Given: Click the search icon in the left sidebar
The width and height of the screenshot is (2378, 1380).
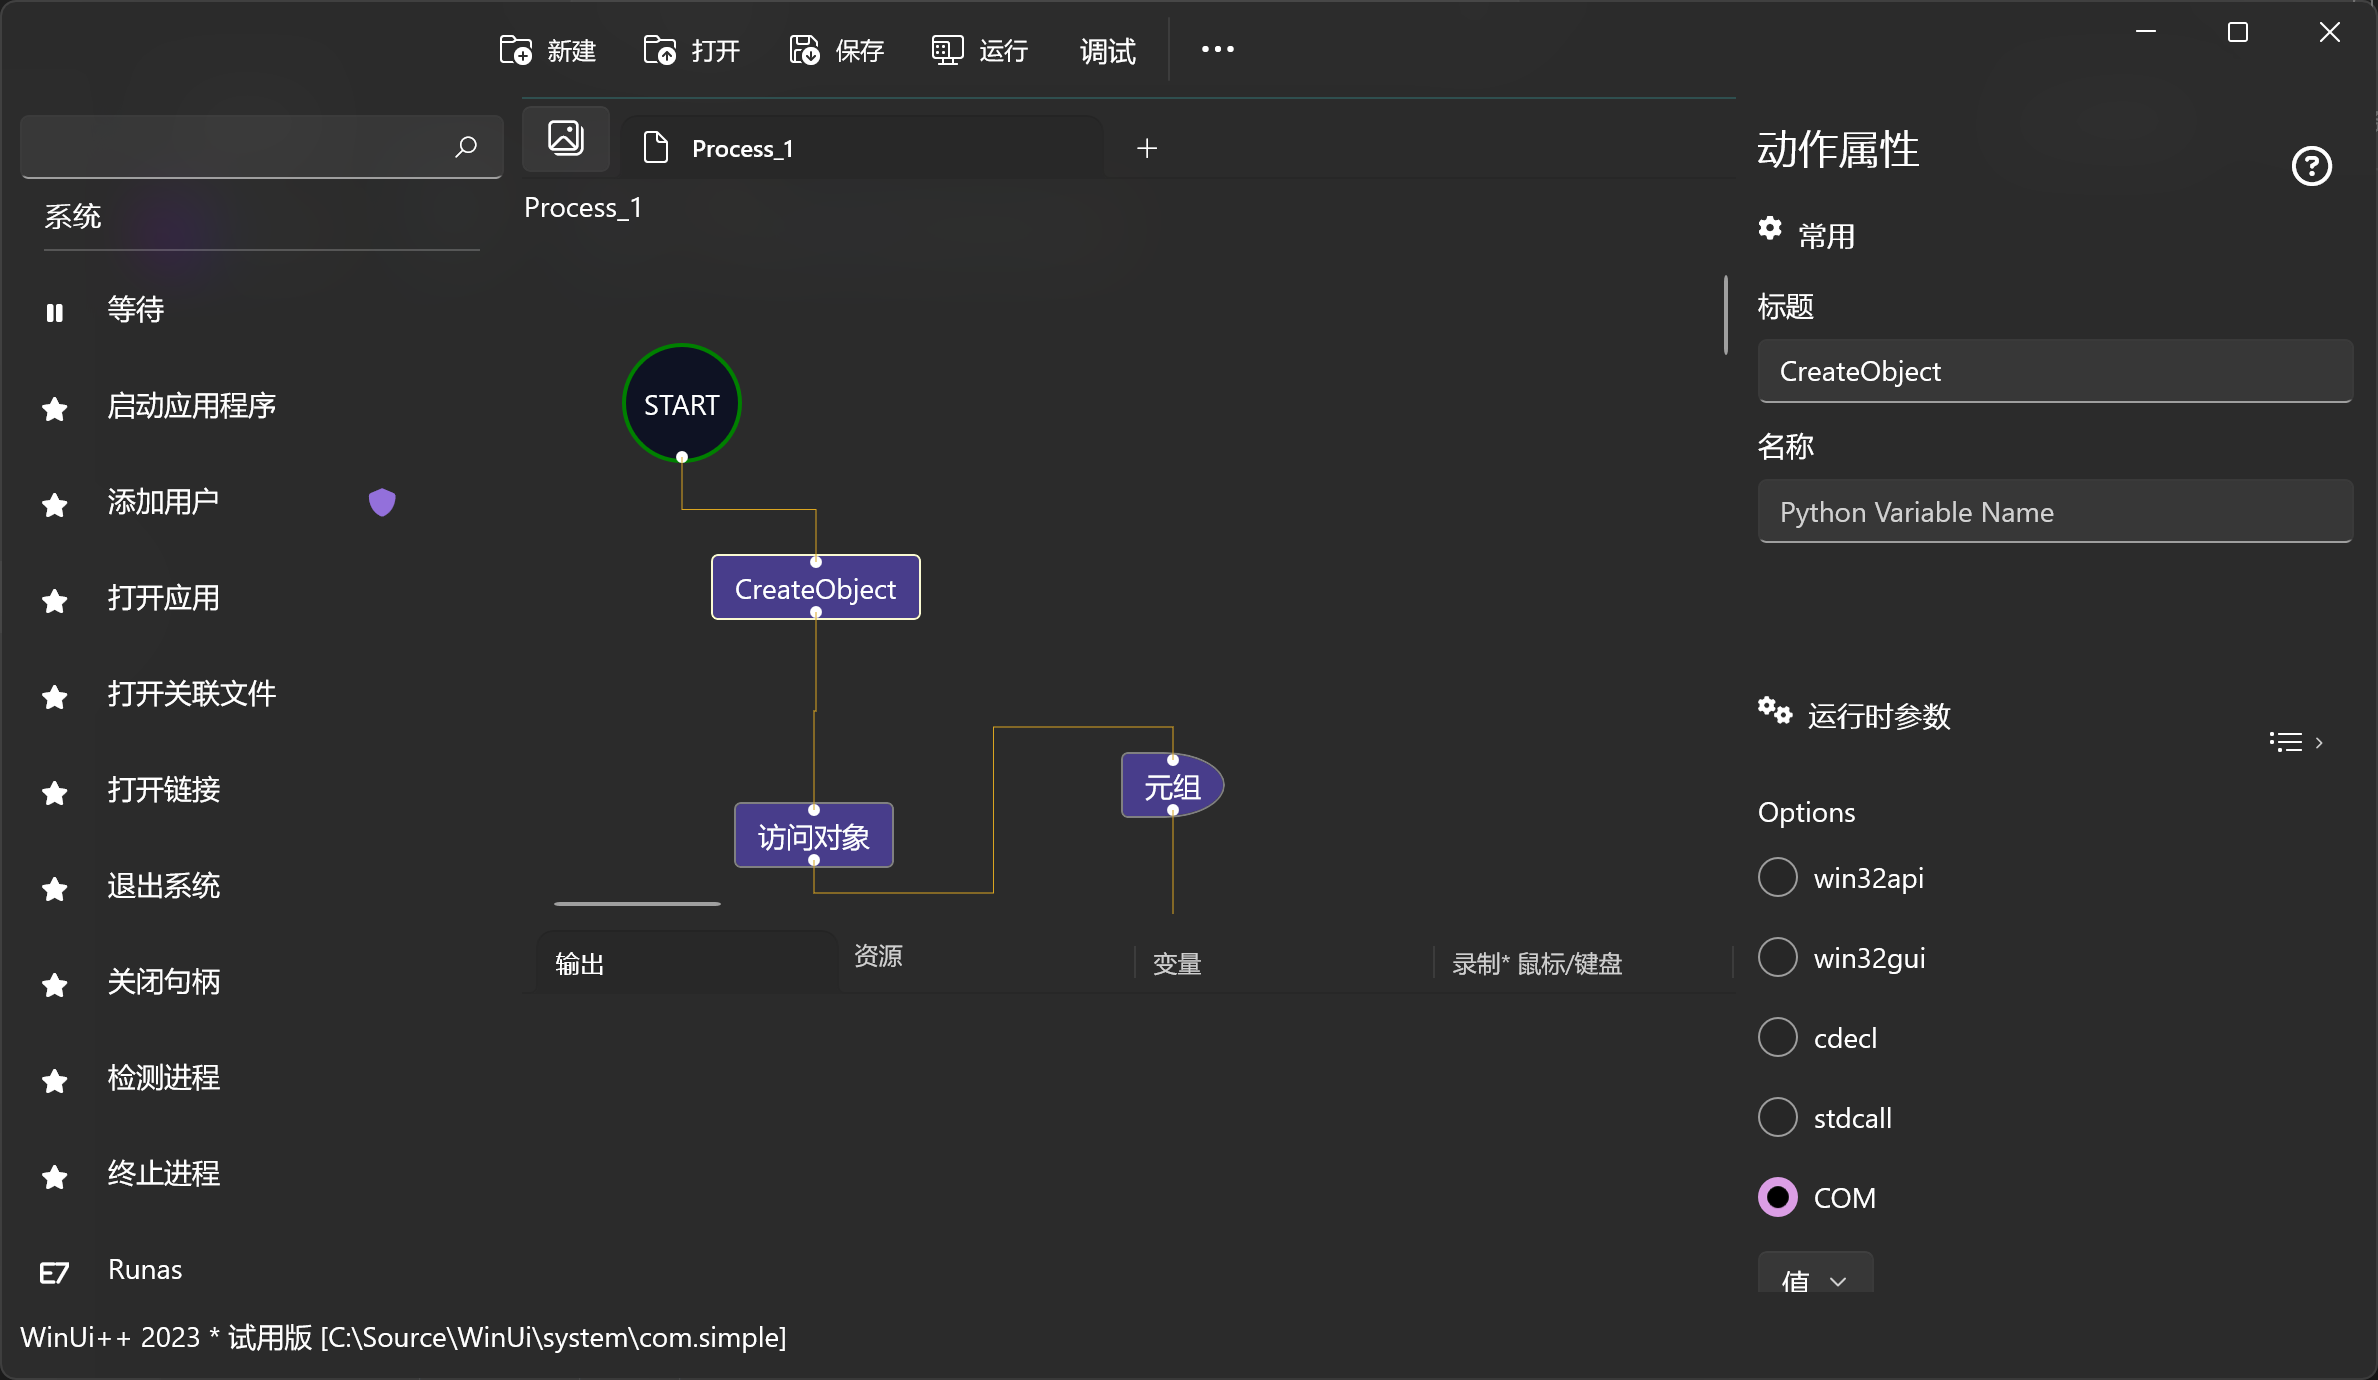Looking at the screenshot, I should (x=465, y=147).
